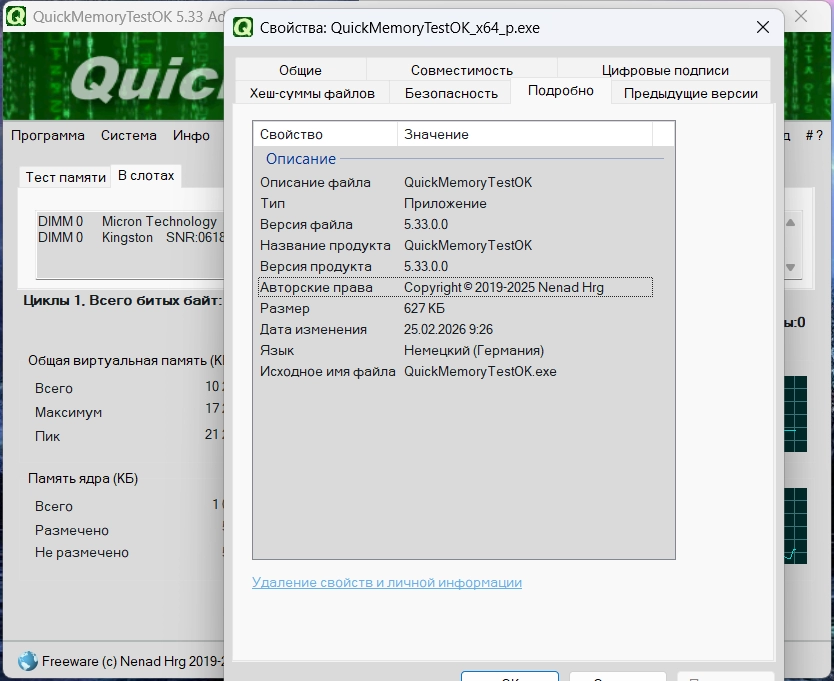Open the Программа menu
This screenshot has height=681, width=834.
48,136
